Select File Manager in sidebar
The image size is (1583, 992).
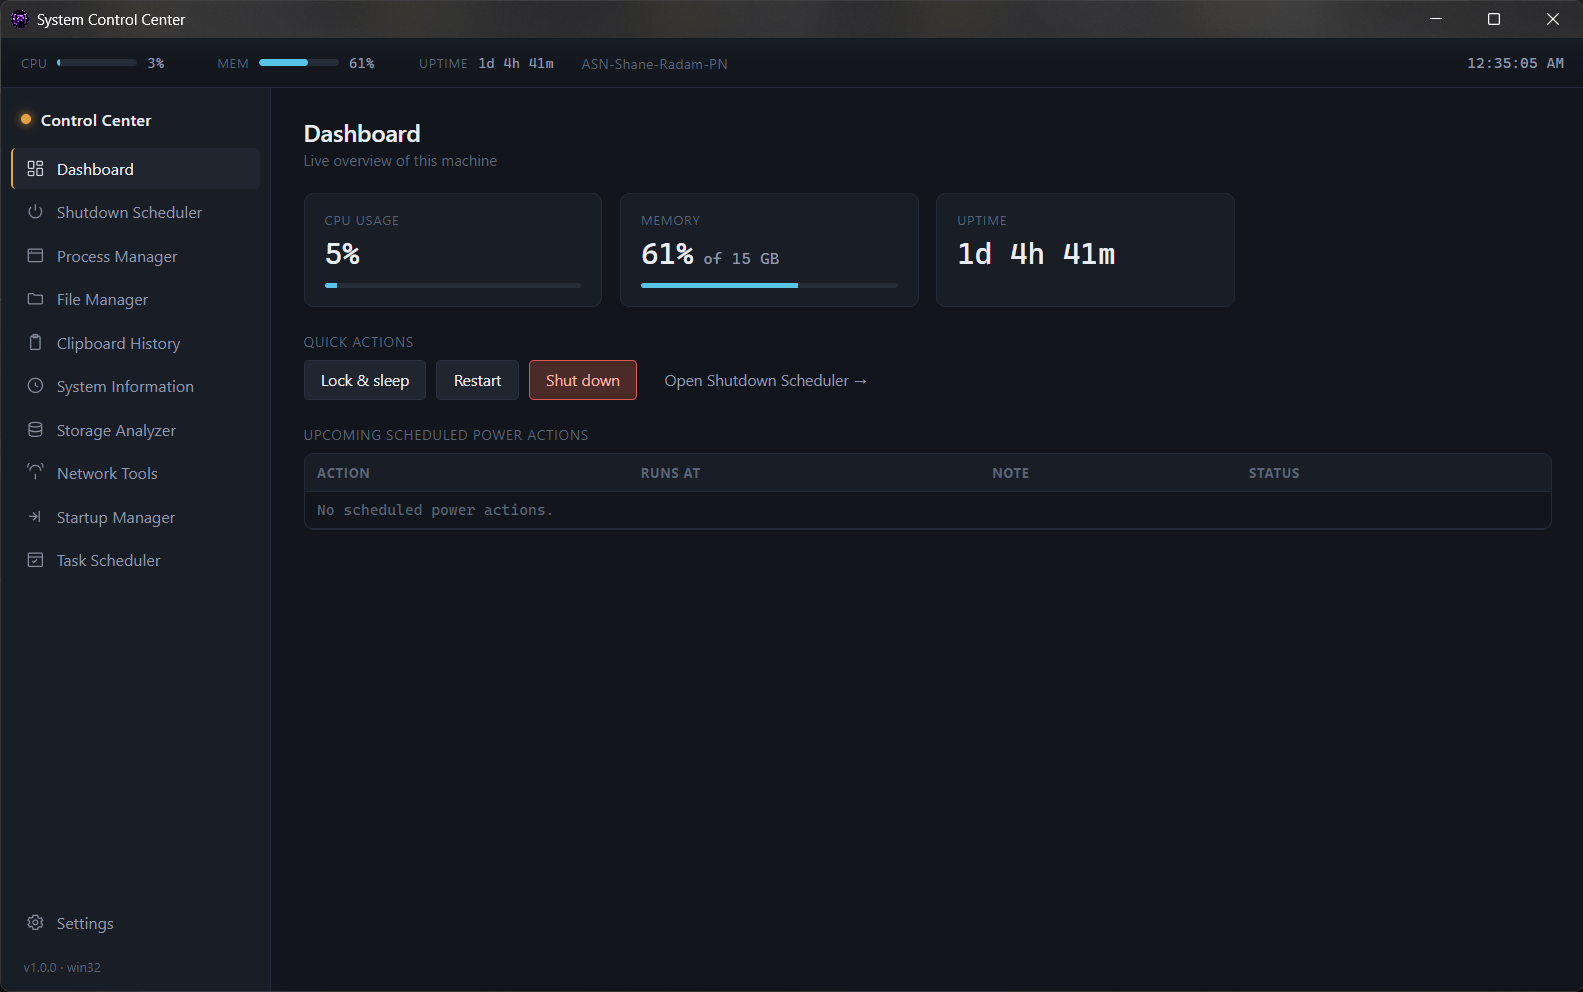pos(135,299)
